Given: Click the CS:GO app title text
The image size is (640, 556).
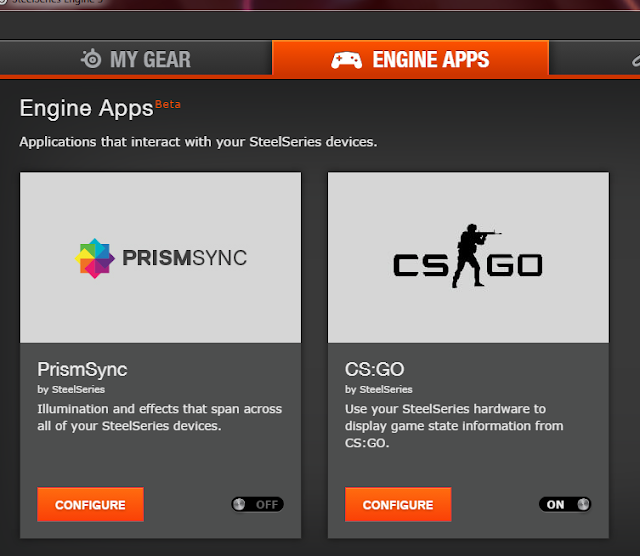Looking at the screenshot, I should [374, 369].
